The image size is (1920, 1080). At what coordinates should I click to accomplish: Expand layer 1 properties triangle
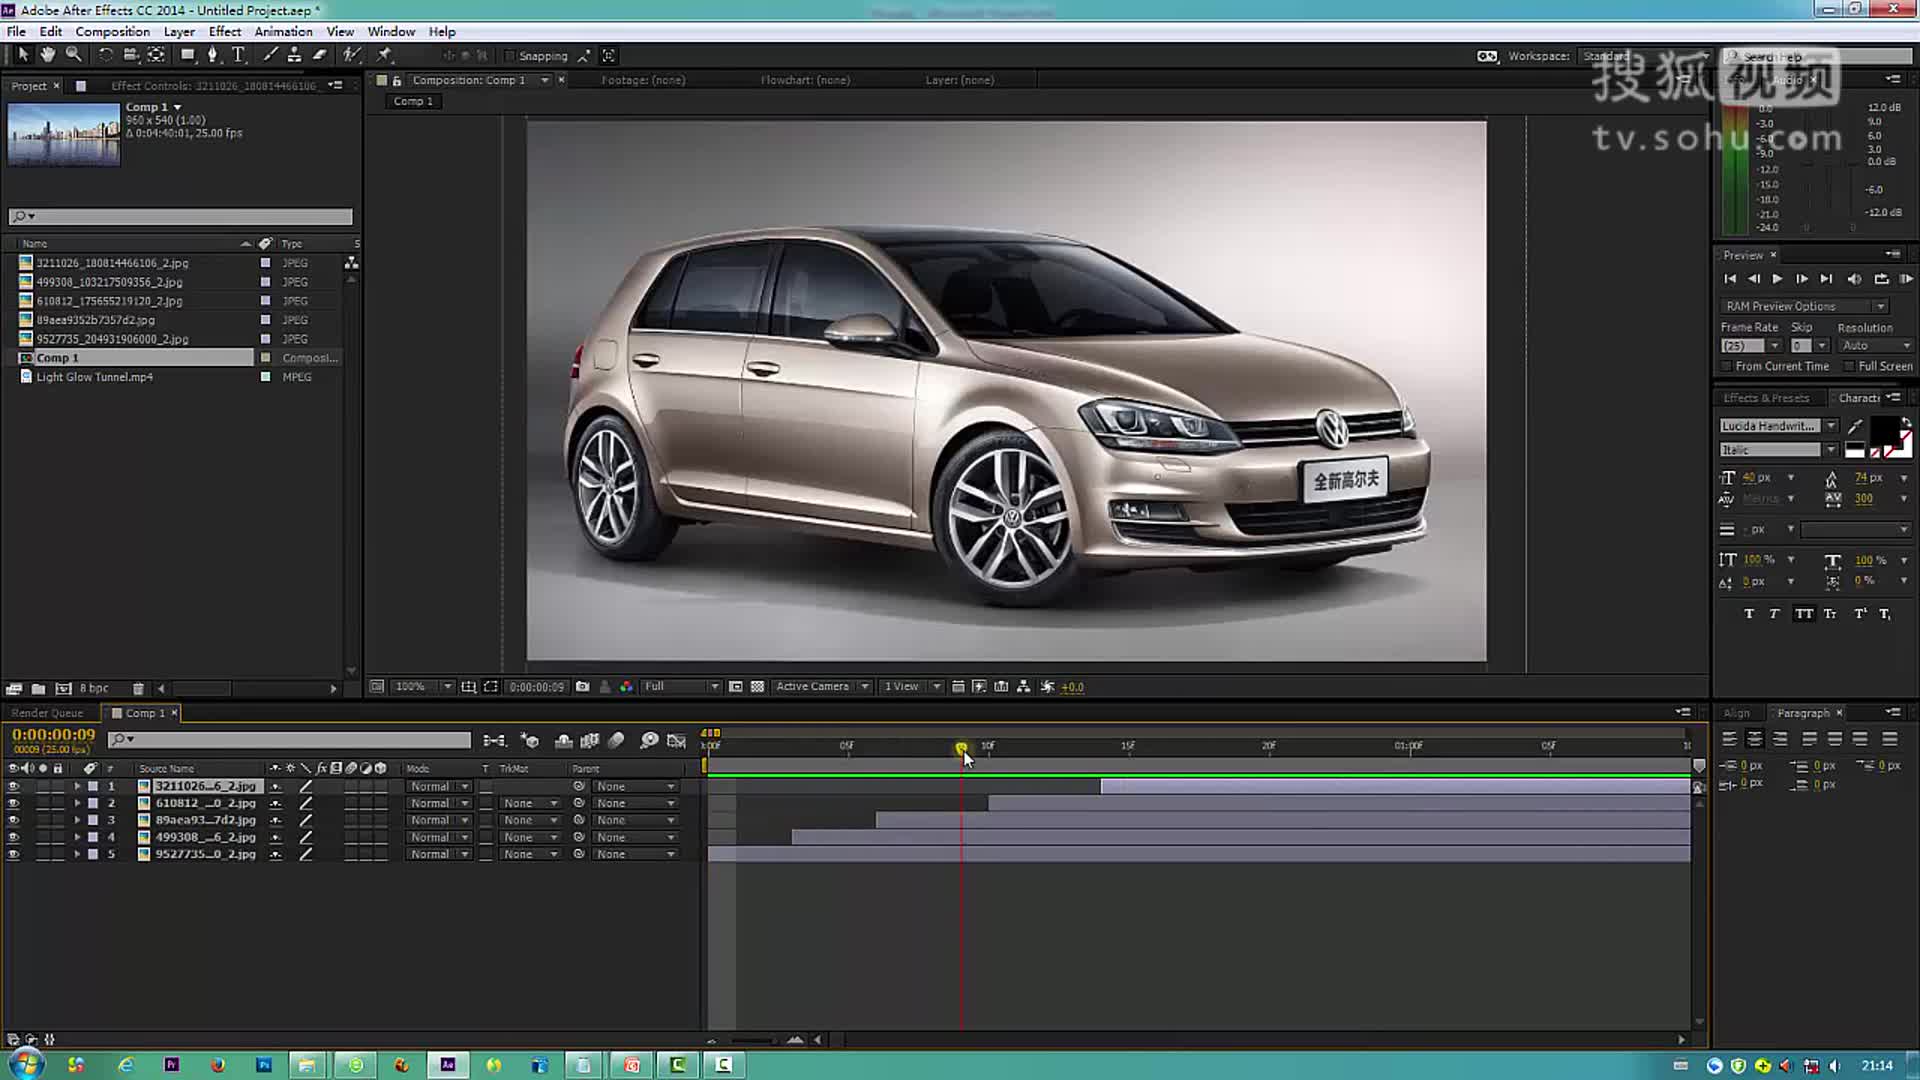point(77,787)
